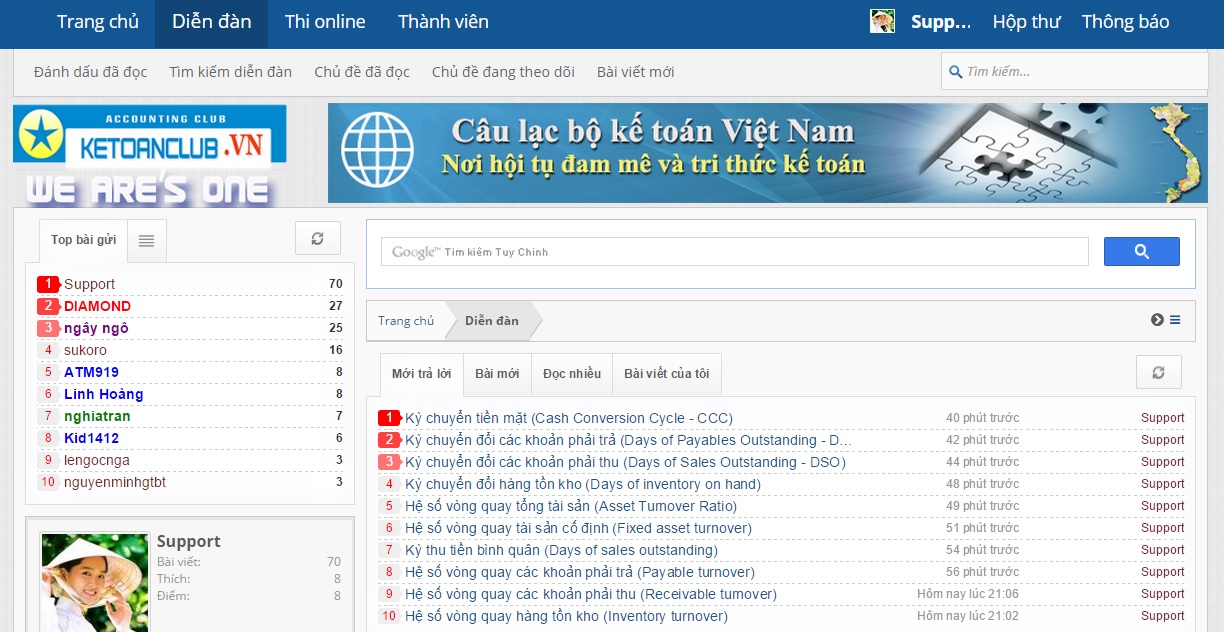The height and width of the screenshot is (632, 1224).
Task: Click the blue Google search magnifier button
Action: (x=1141, y=252)
